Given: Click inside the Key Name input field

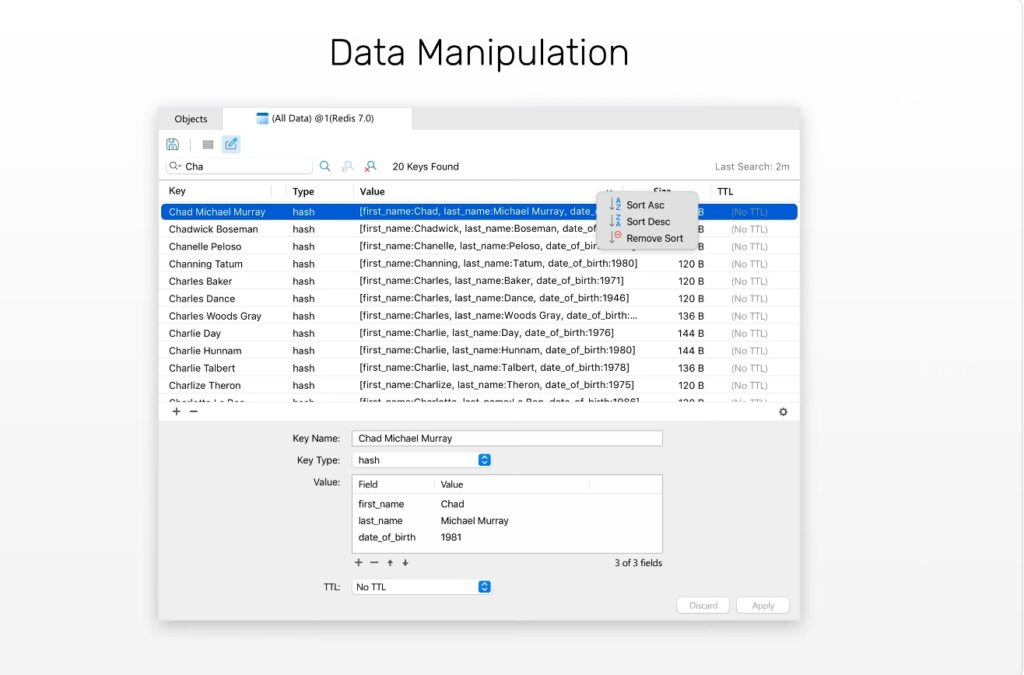Looking at the screenshot, I should click(505, 438).
